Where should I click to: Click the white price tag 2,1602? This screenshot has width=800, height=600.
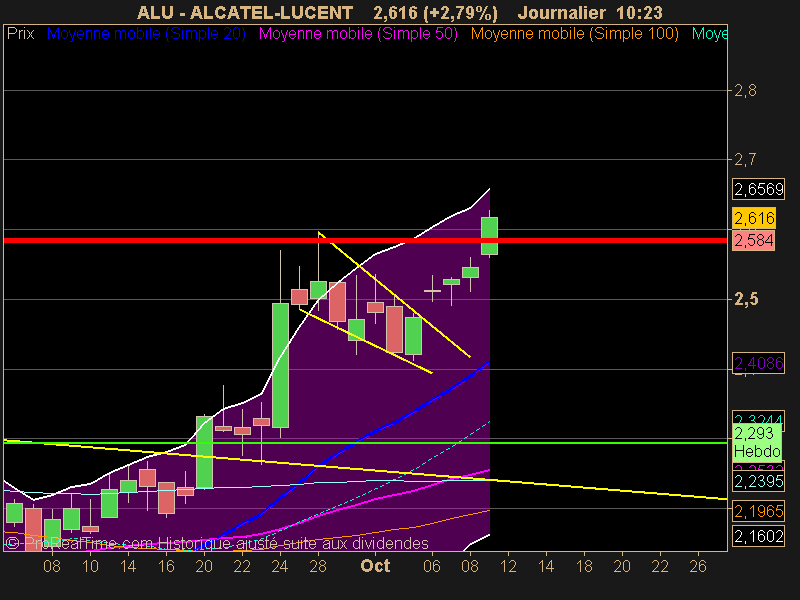tap(758, 536)
